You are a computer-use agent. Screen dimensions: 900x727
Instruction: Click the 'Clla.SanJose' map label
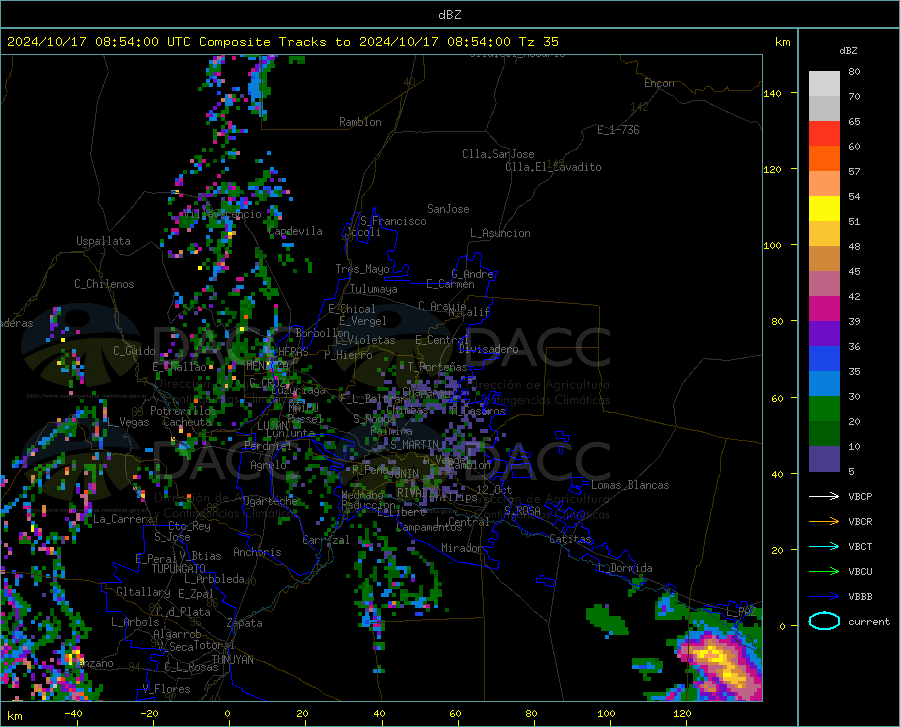pos(498,154)
